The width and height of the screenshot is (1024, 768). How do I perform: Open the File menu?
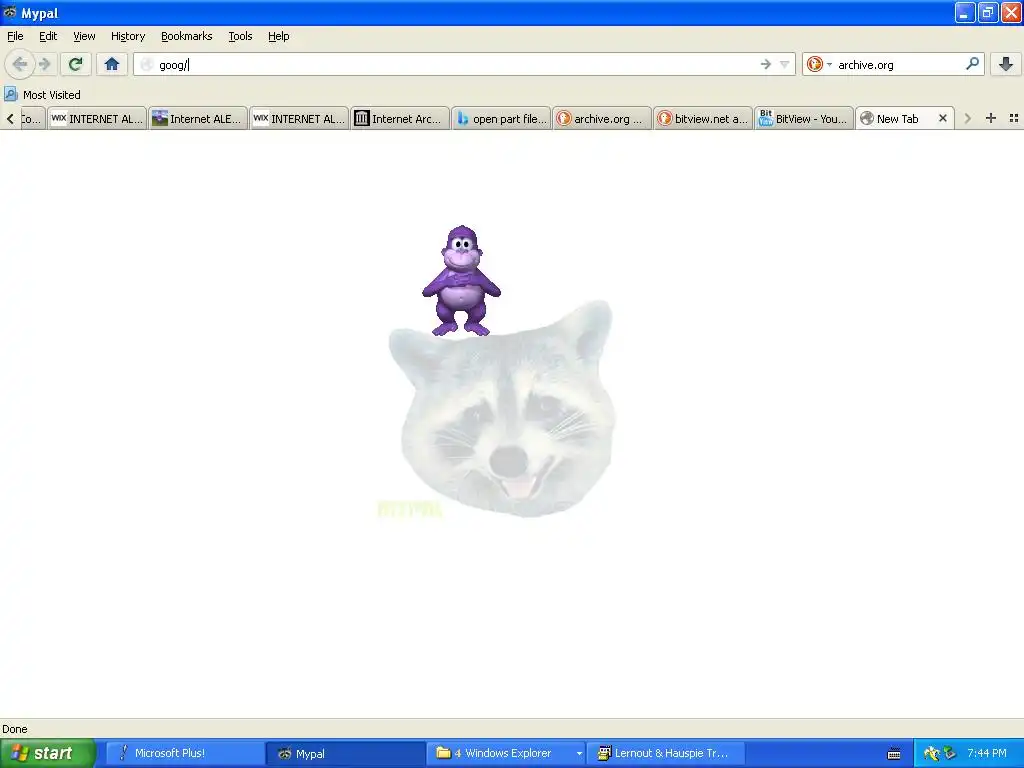15,36
